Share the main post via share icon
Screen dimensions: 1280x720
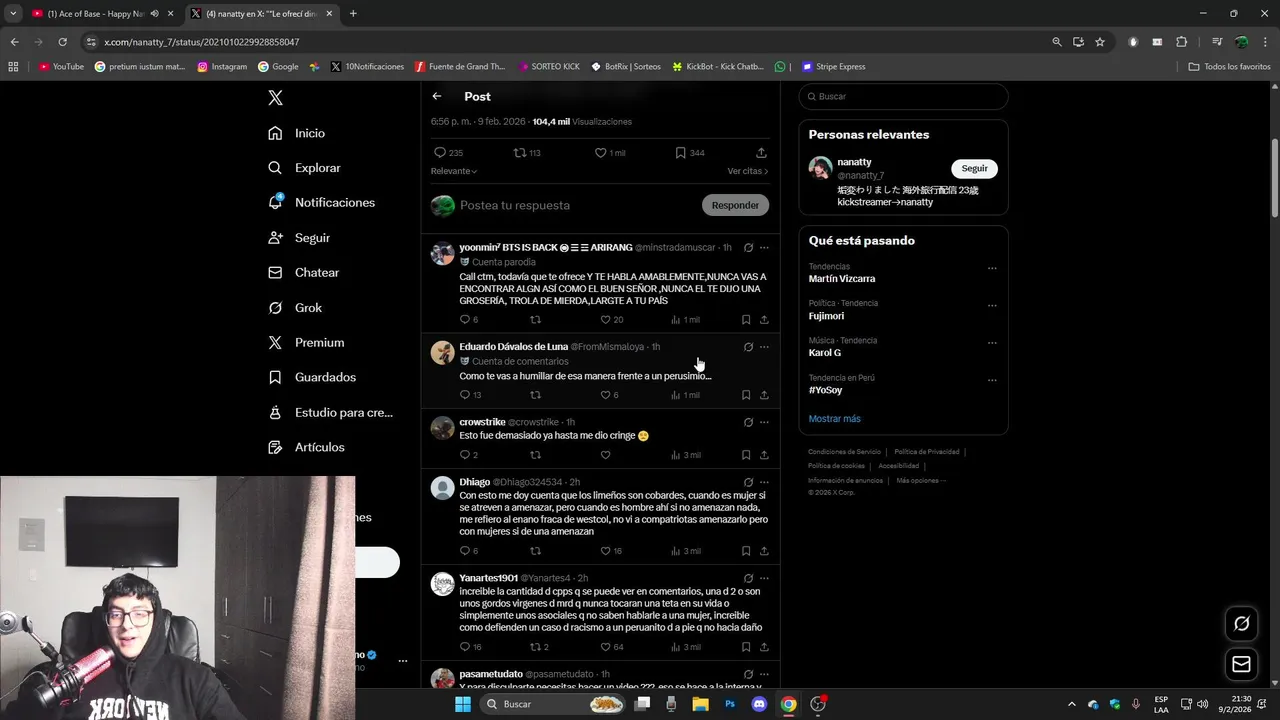point(761,153)
